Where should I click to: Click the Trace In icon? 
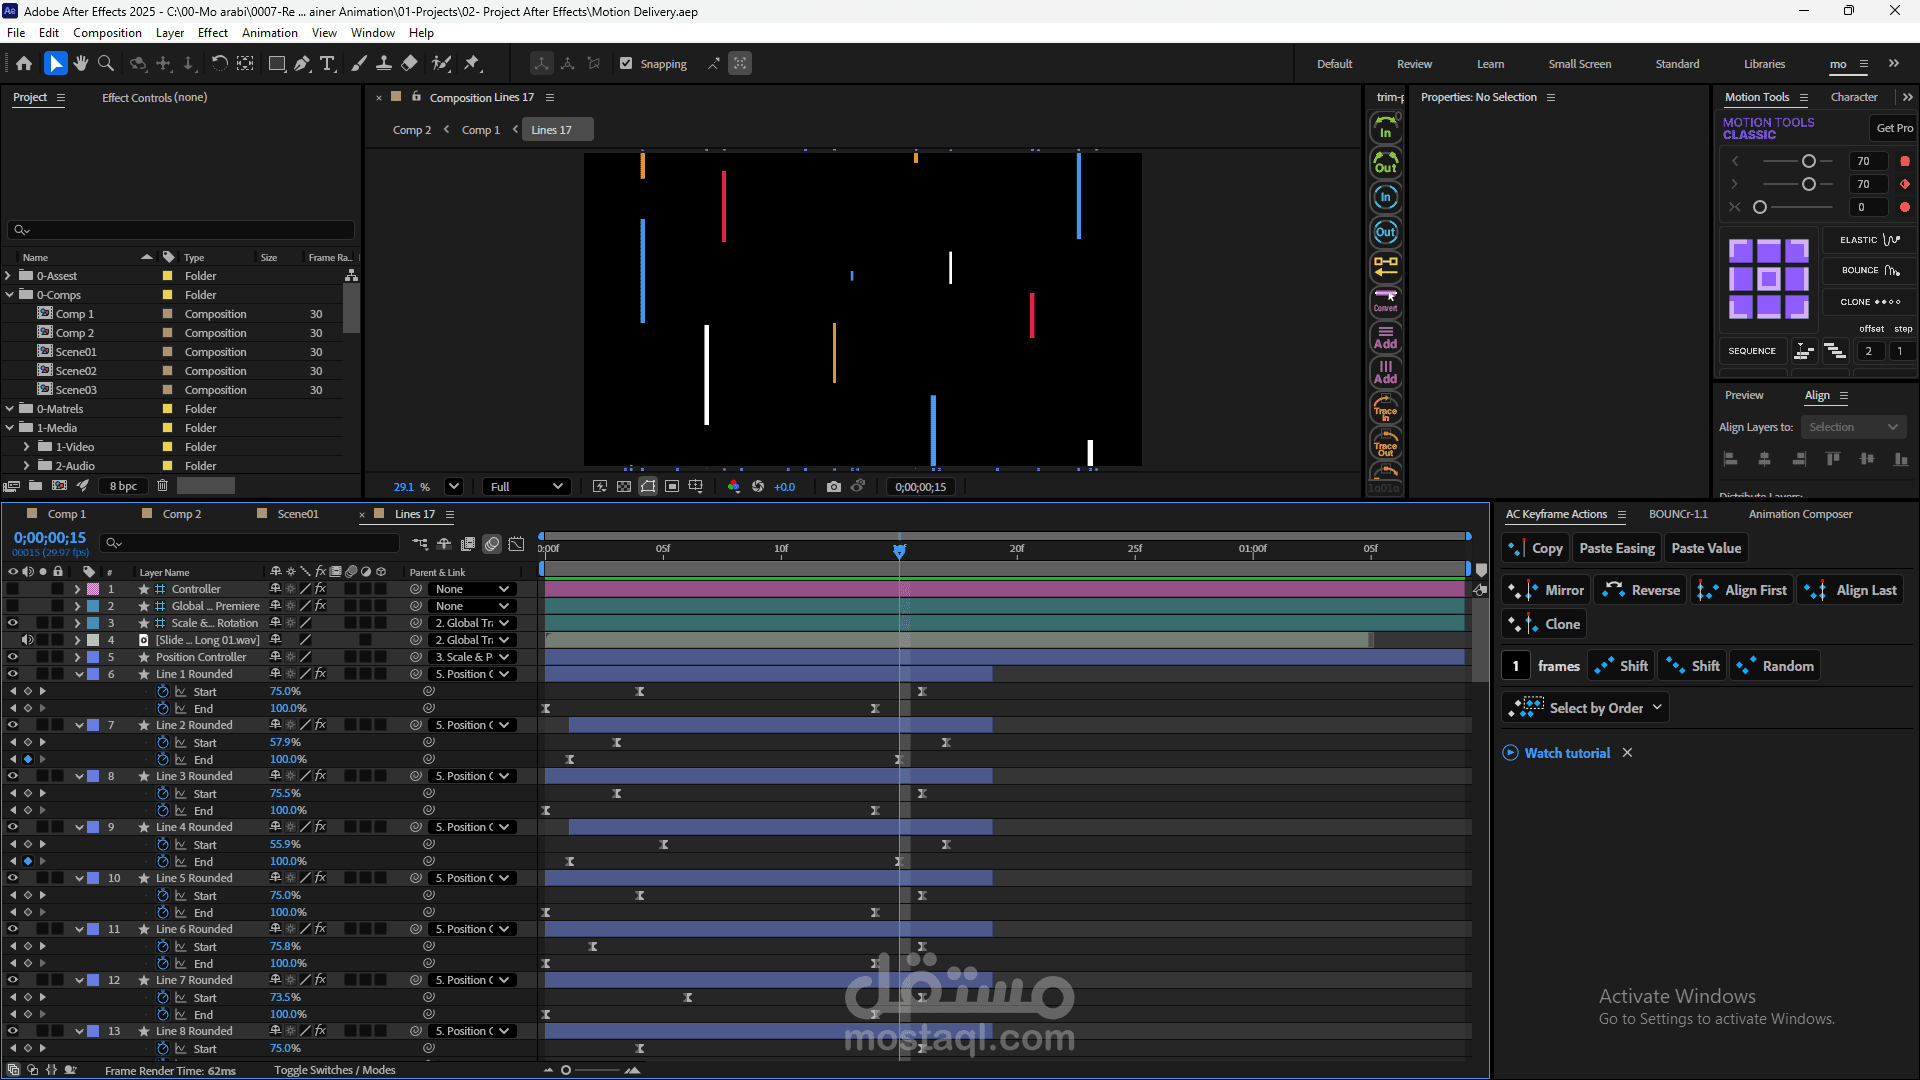click(1385, 408)
